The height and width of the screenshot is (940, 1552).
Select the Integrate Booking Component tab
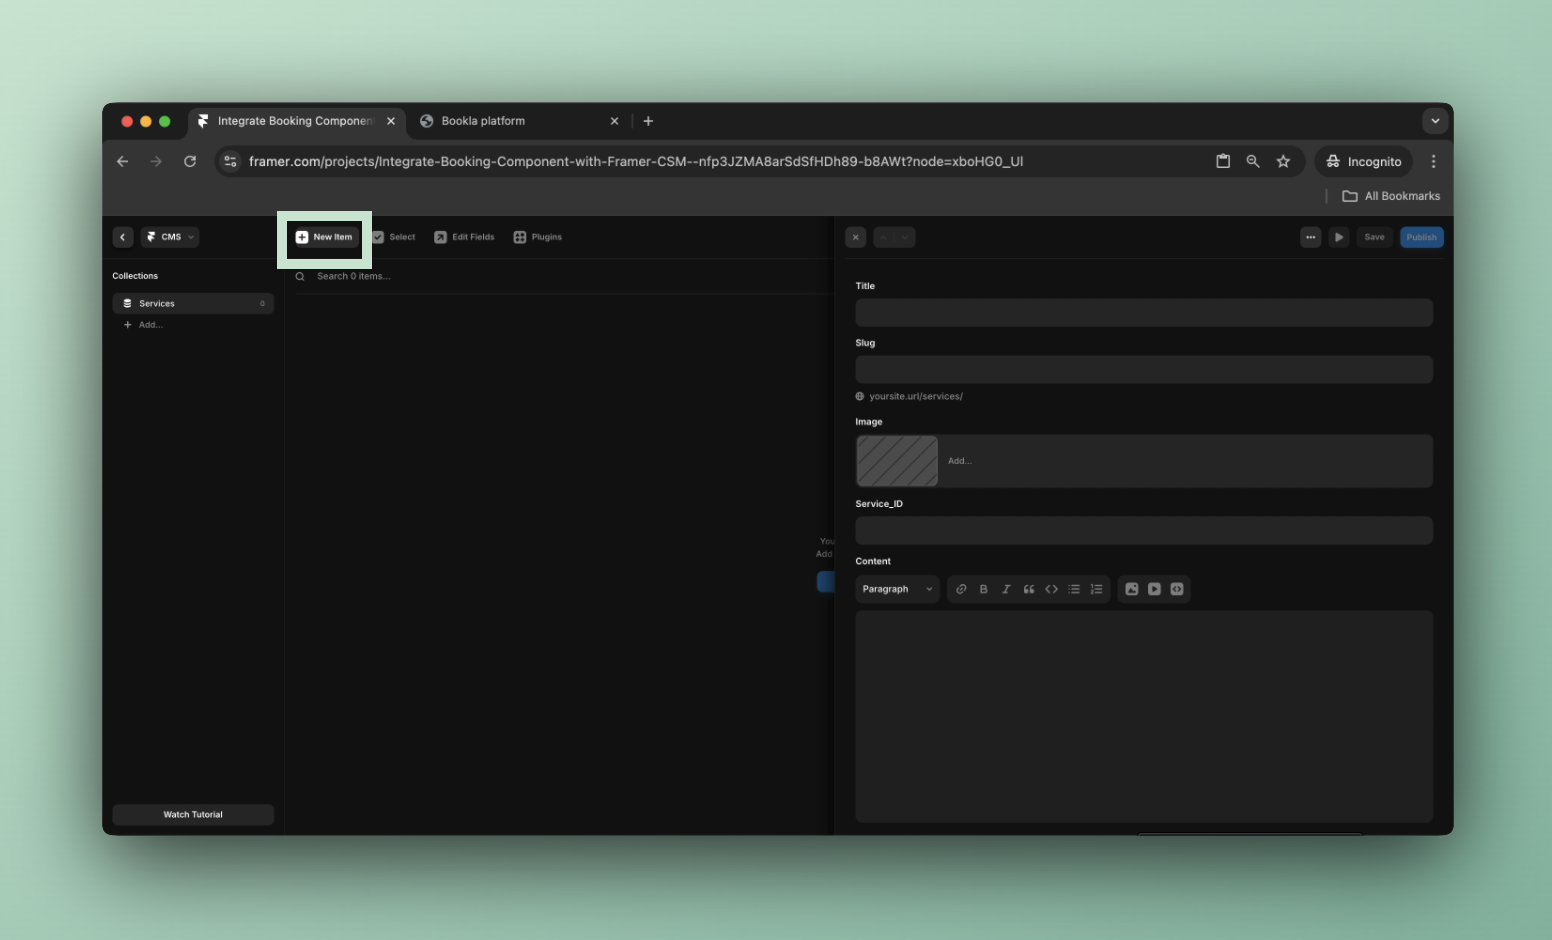[294, 121]
